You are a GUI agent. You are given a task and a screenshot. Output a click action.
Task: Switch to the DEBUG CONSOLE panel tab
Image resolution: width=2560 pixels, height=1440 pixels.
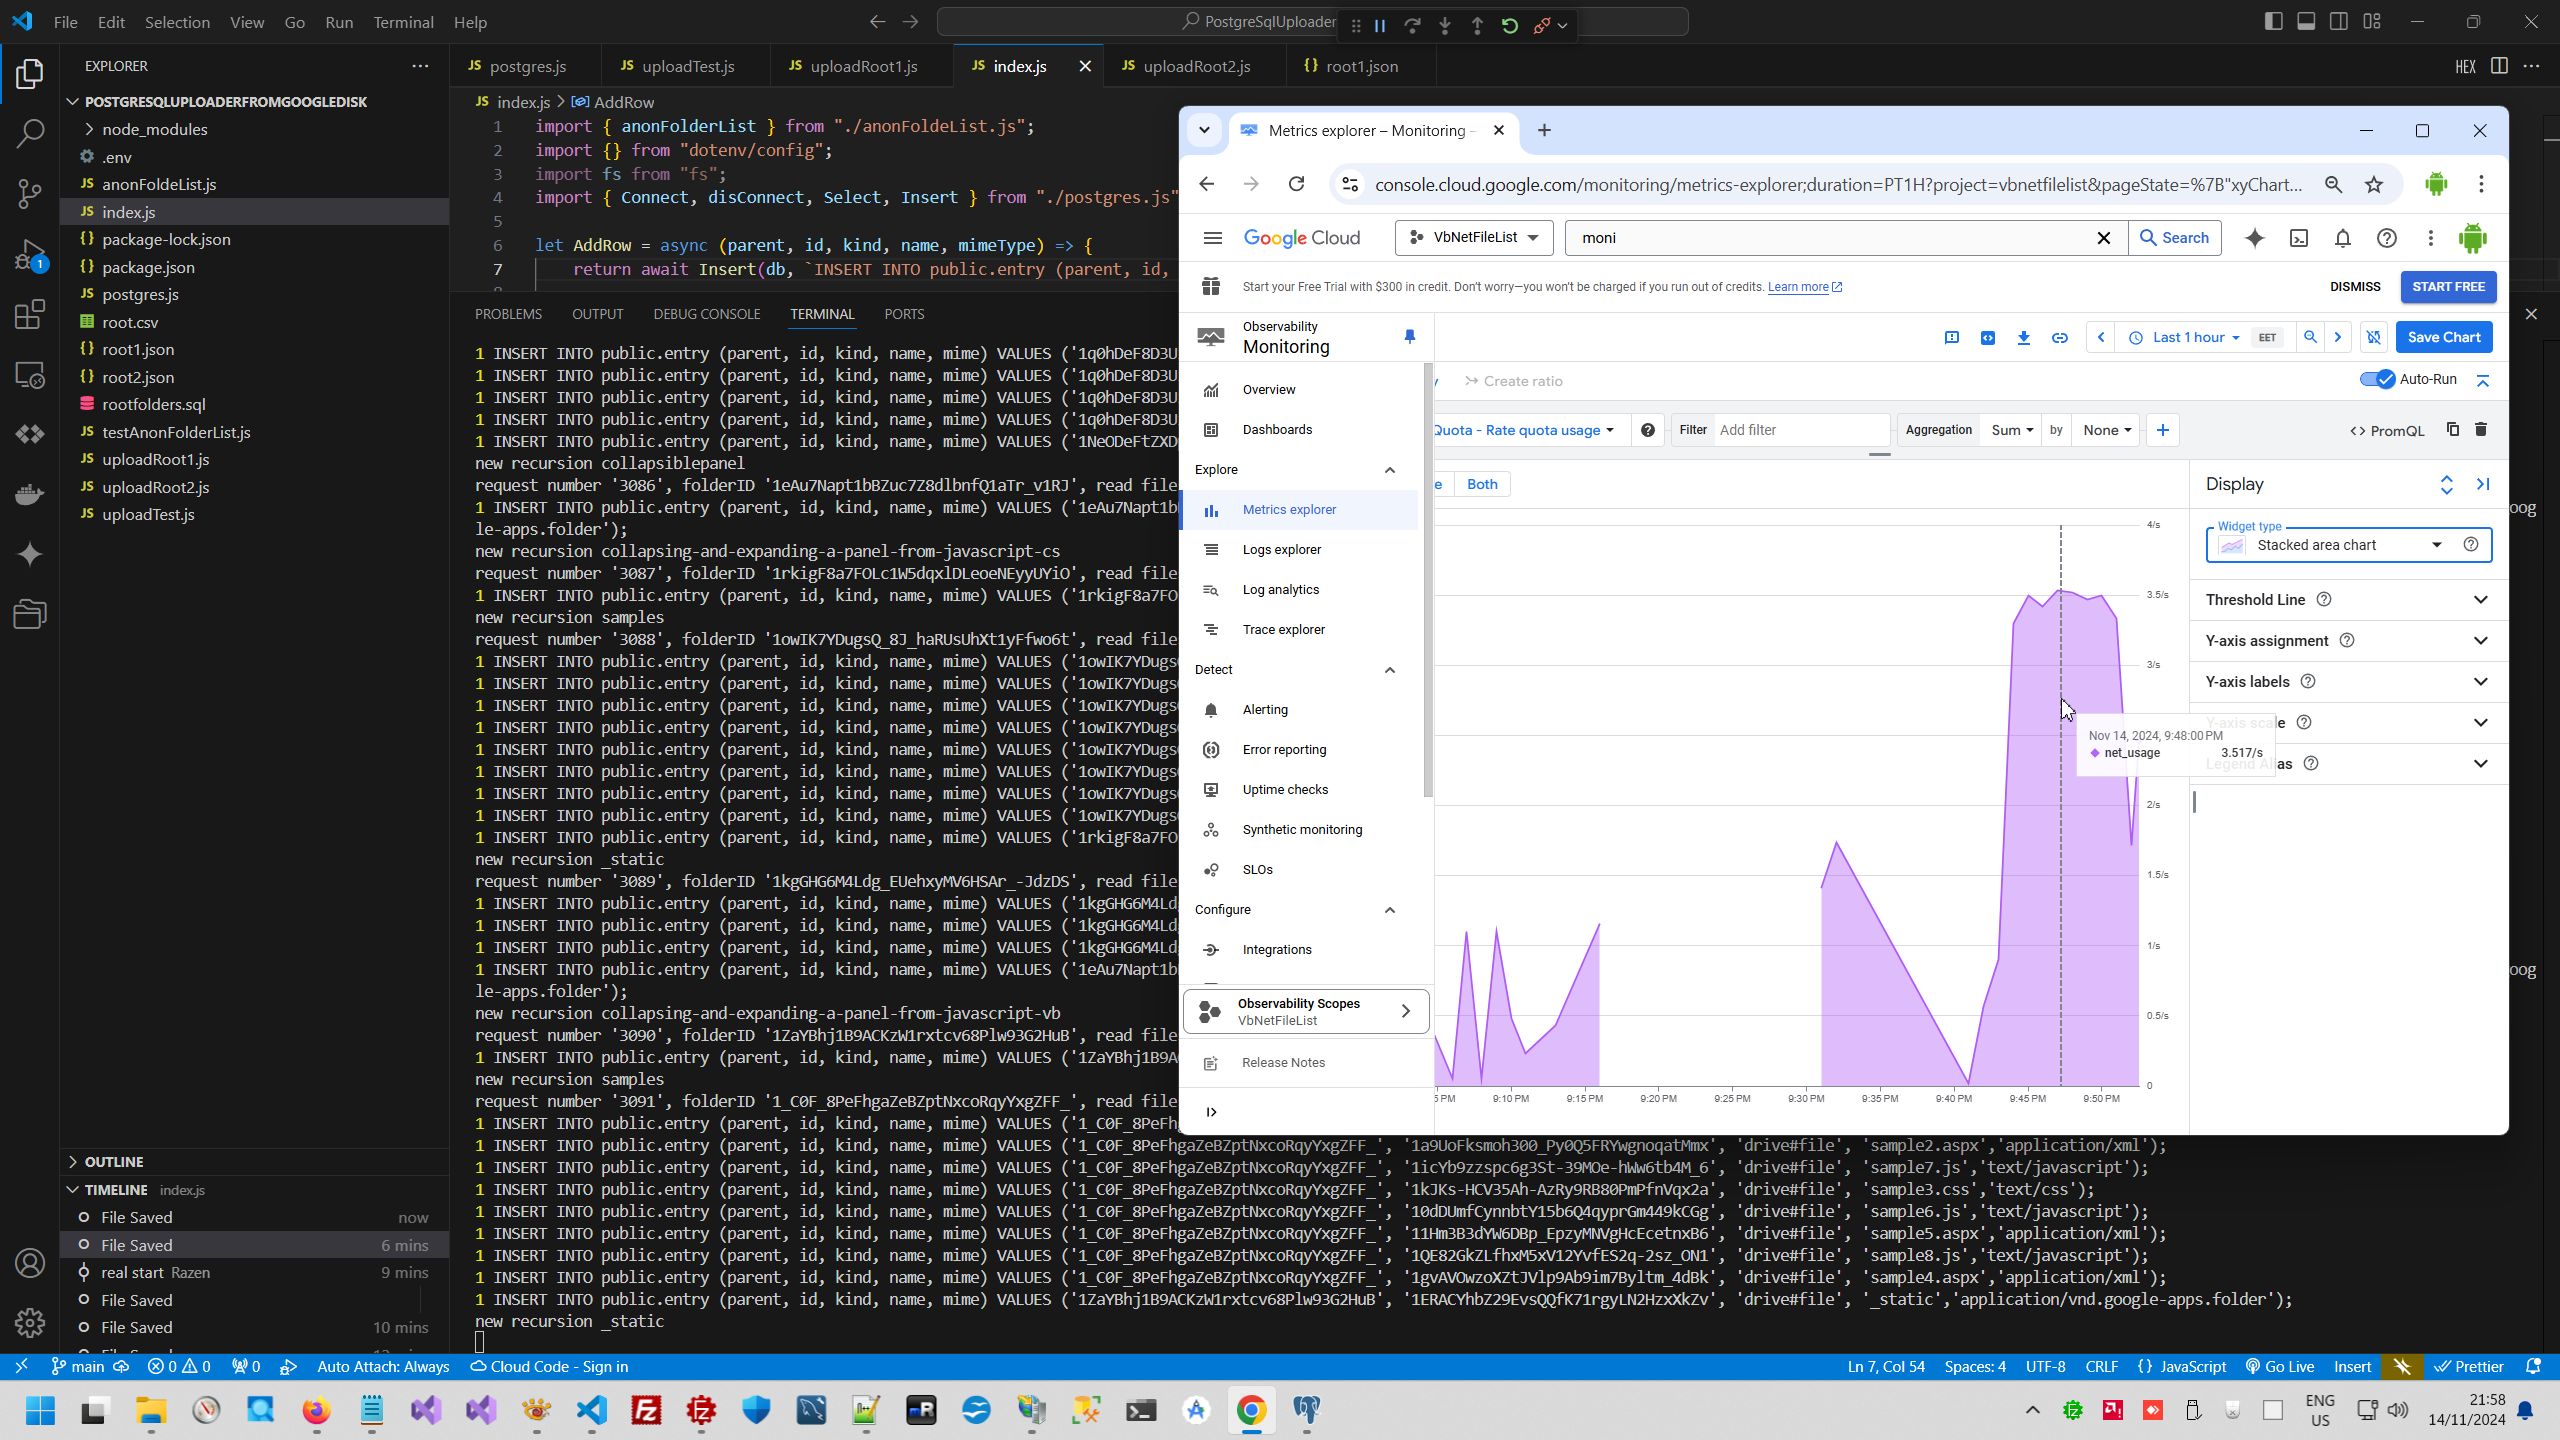706,314
